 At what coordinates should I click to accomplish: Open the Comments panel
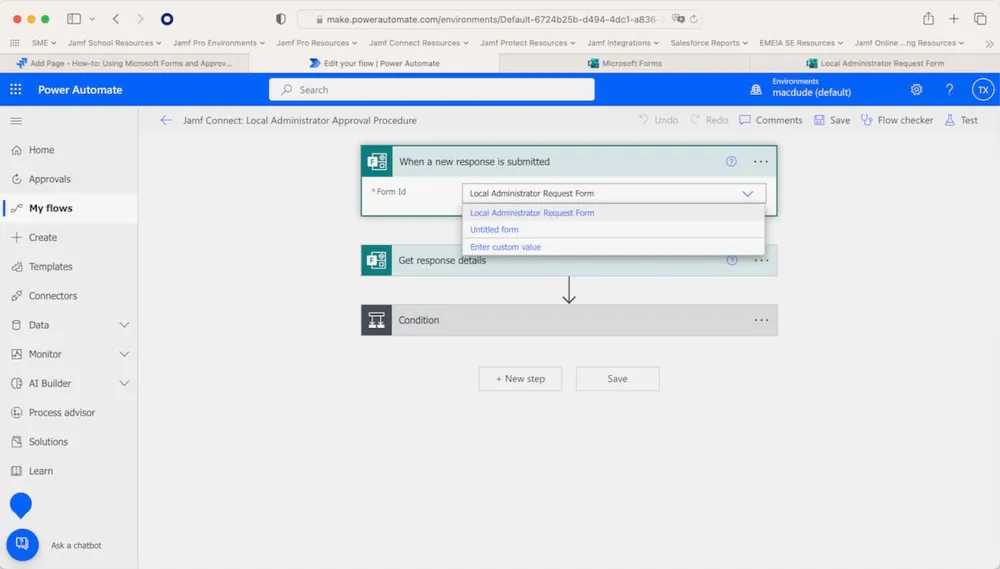(x=770, y=120)
